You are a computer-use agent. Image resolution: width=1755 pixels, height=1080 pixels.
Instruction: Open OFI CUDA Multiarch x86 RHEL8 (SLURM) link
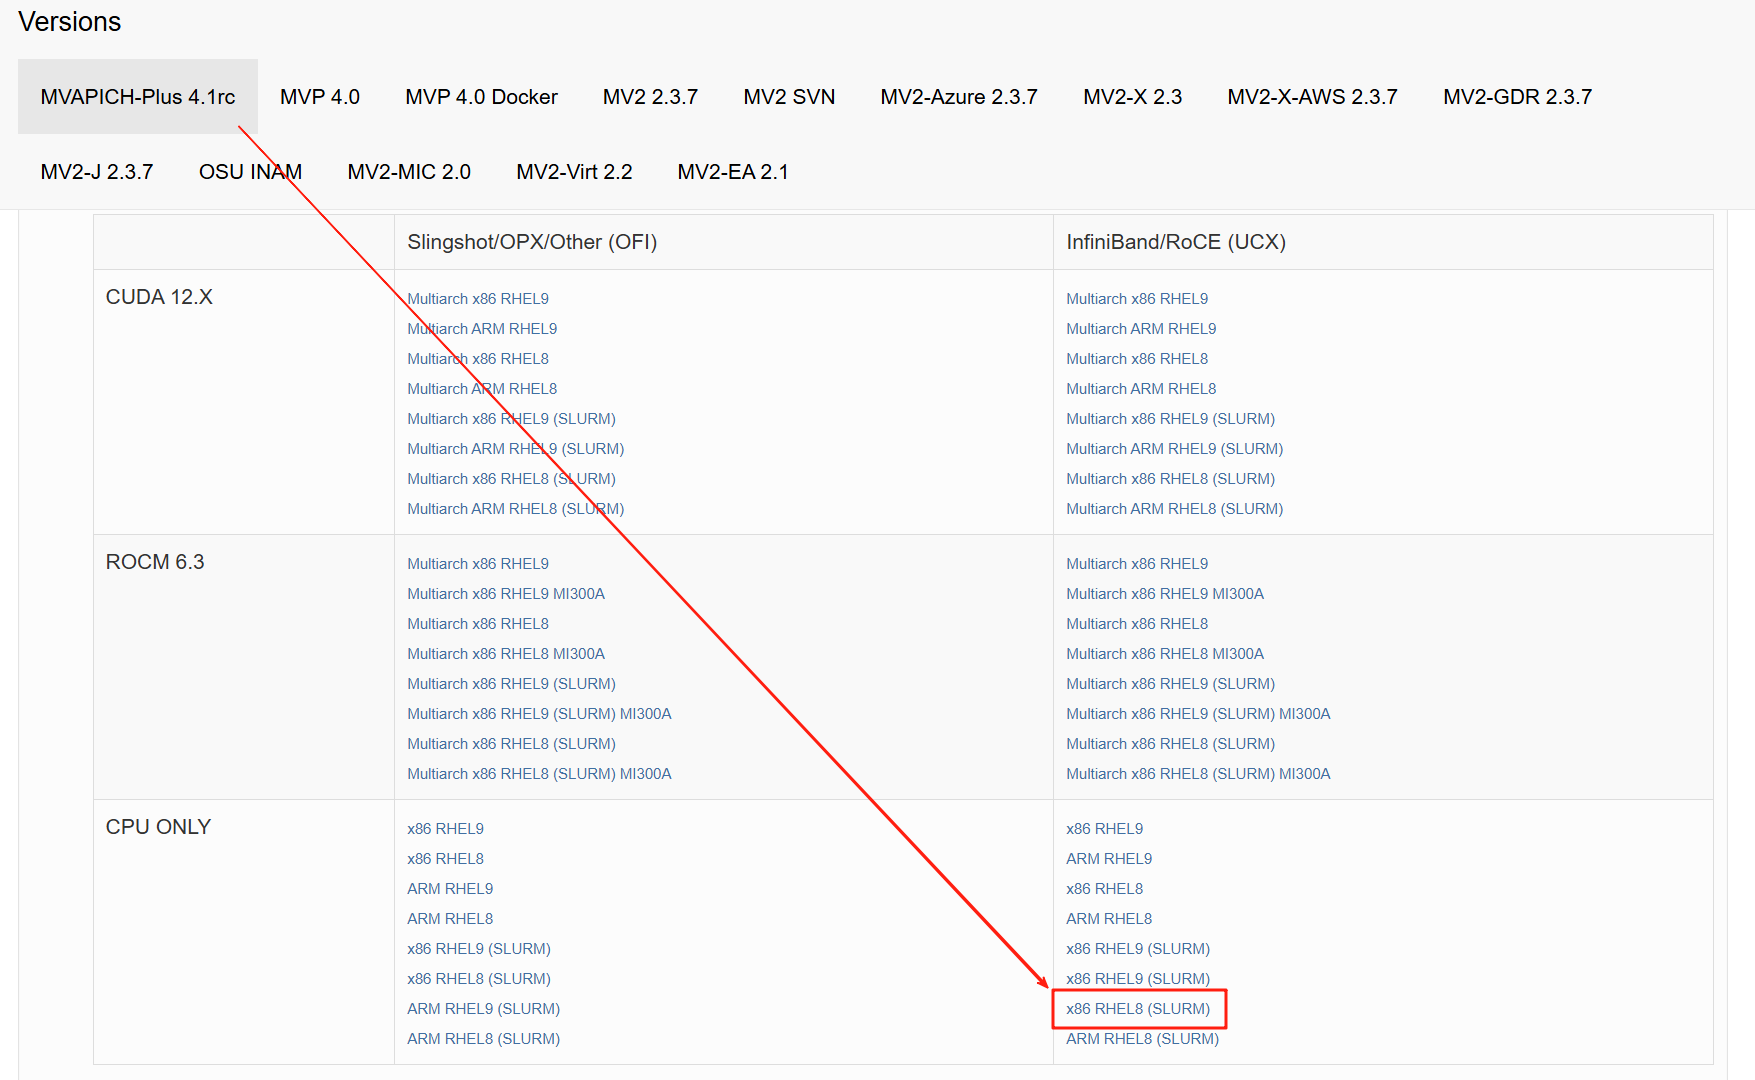pos(511,479)
